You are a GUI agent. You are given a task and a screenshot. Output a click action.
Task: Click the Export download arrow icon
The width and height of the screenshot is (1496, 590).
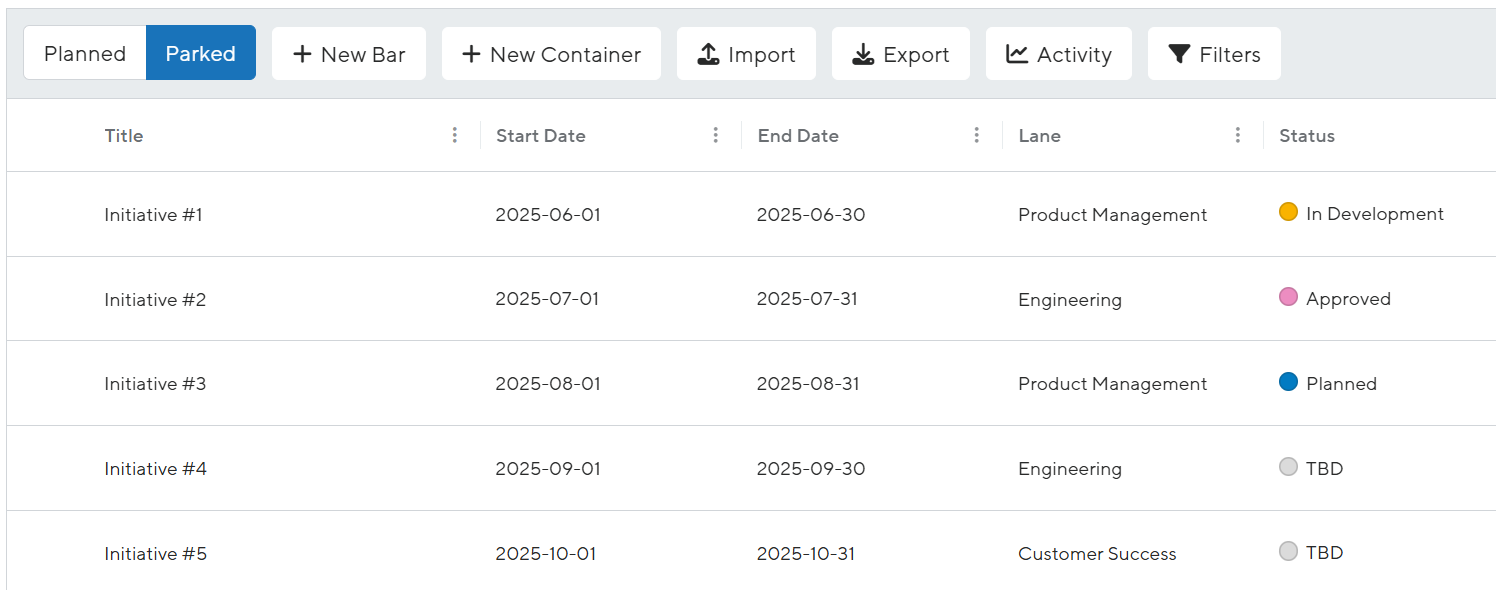tap(863, 54)
